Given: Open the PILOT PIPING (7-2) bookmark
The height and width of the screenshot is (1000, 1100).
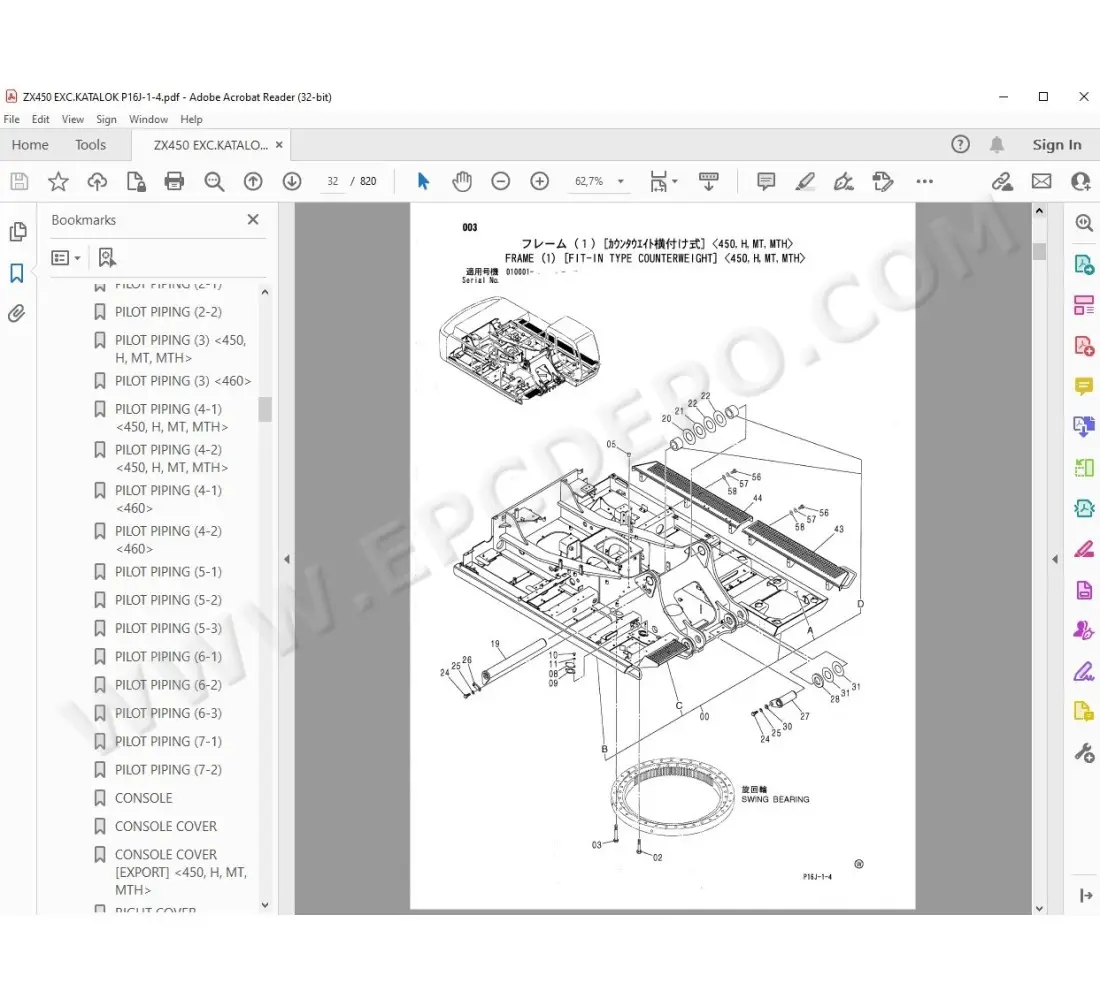Looking at the screenshot, I should [168, 770].
